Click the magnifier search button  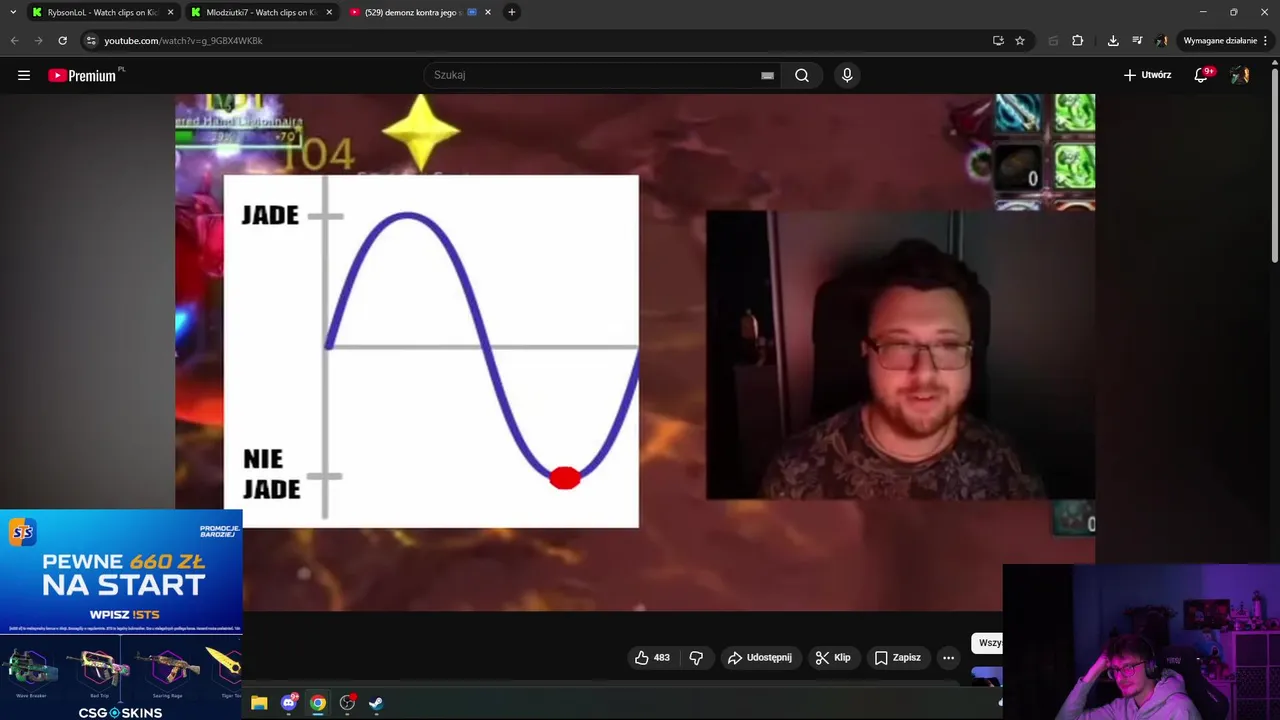(802, 75)
